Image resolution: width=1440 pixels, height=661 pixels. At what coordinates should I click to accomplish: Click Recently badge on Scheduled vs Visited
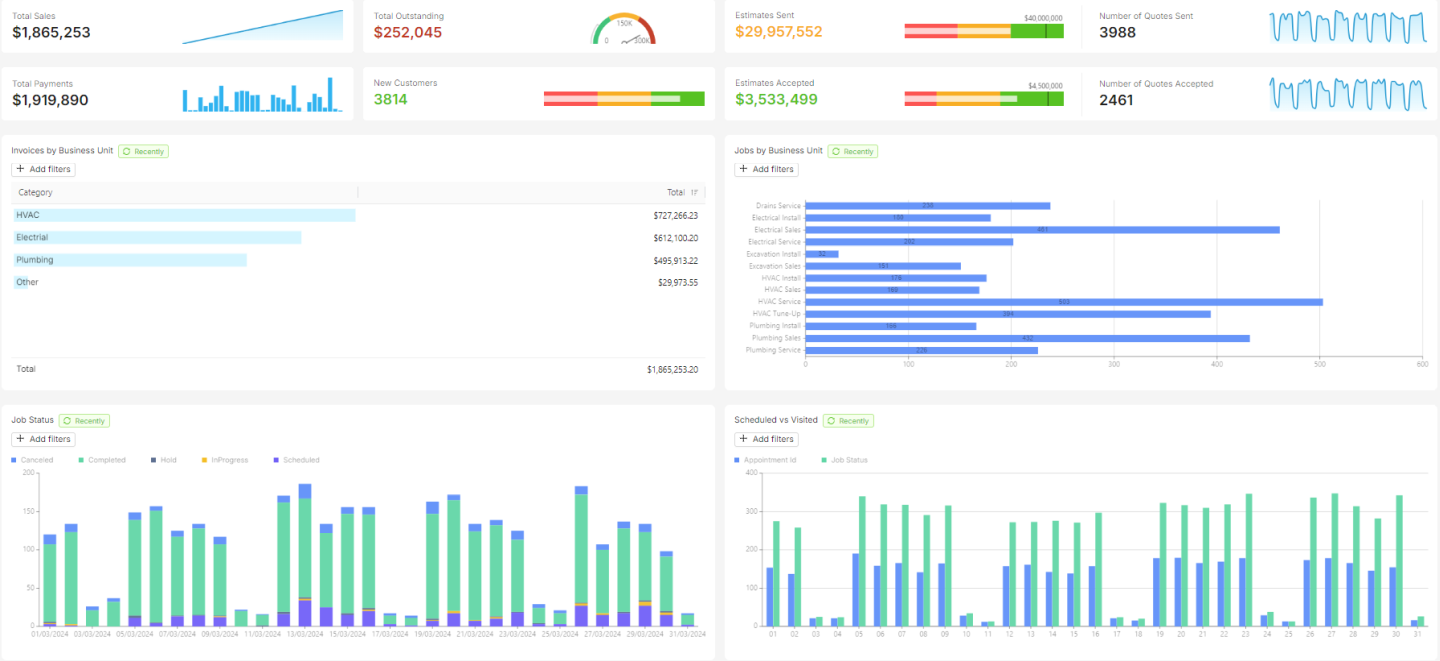tap(848, 421)
